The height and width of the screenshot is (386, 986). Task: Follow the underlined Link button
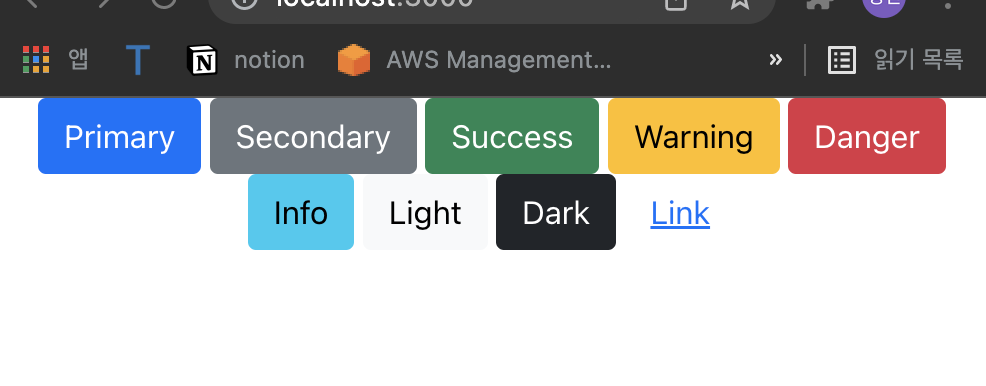[680, 212]
